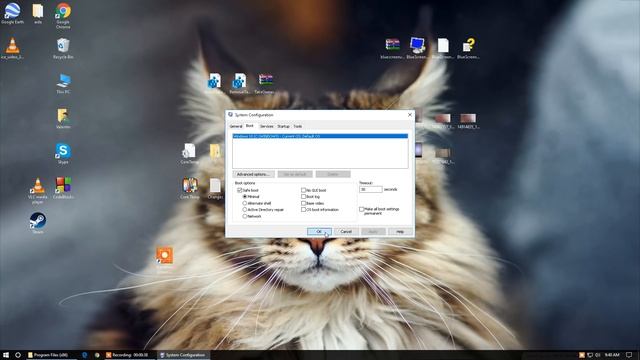Click the Cortana circle on the taskbar
Image resolution: width=640 pixels, height=360 pixels.
18,355
